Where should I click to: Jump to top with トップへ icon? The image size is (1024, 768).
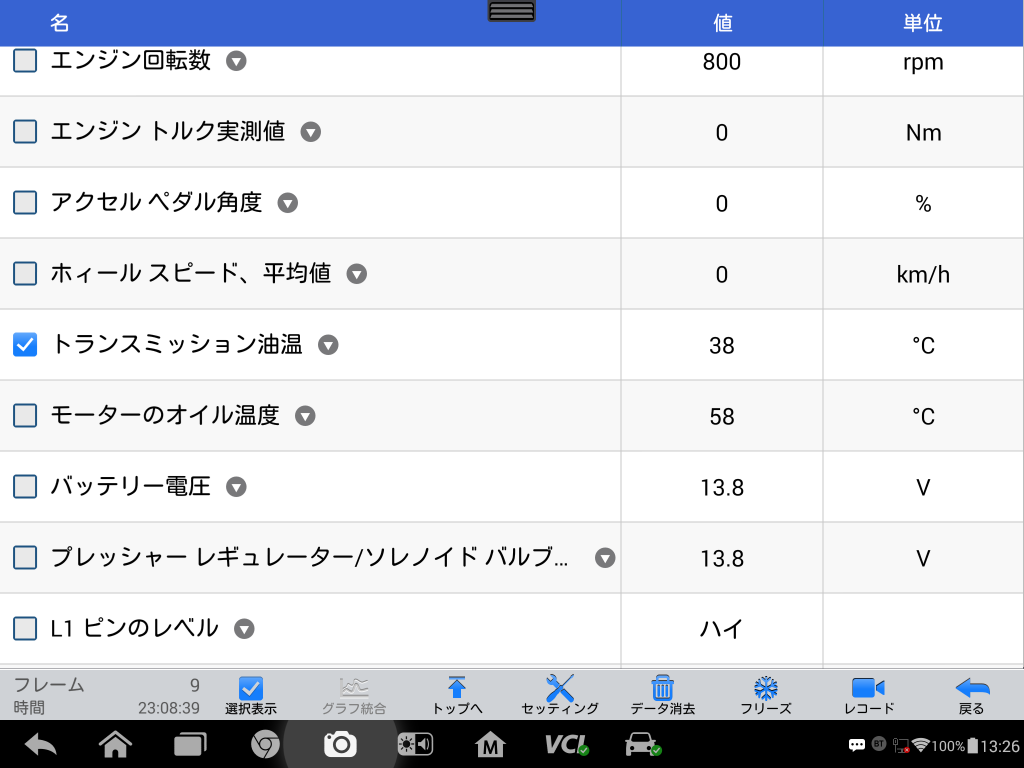(457, 689)
